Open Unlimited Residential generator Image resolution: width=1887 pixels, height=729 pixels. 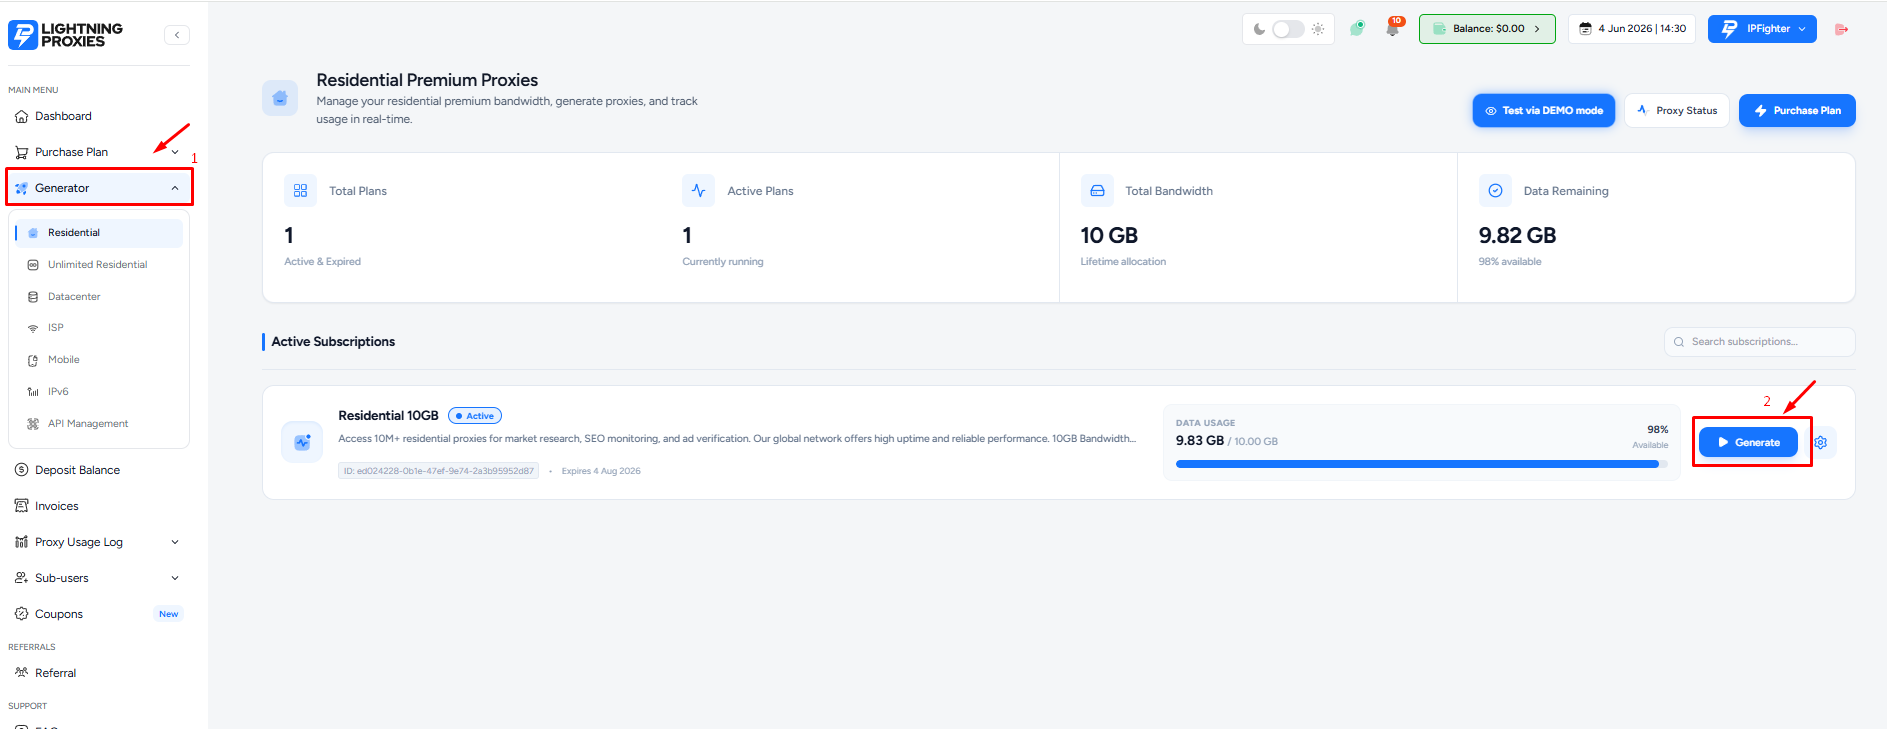pyautogui.click(x=99, y=265)
